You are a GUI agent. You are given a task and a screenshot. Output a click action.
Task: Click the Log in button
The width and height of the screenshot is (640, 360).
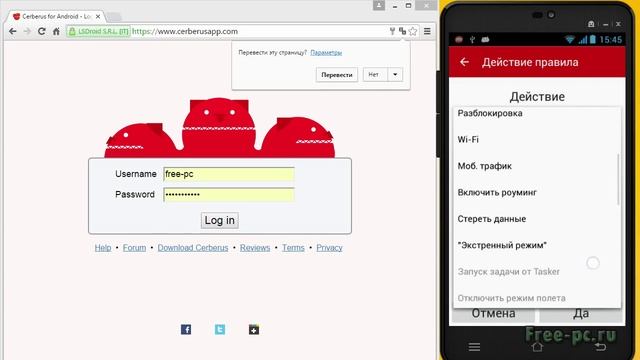click(x=220, y=220)
